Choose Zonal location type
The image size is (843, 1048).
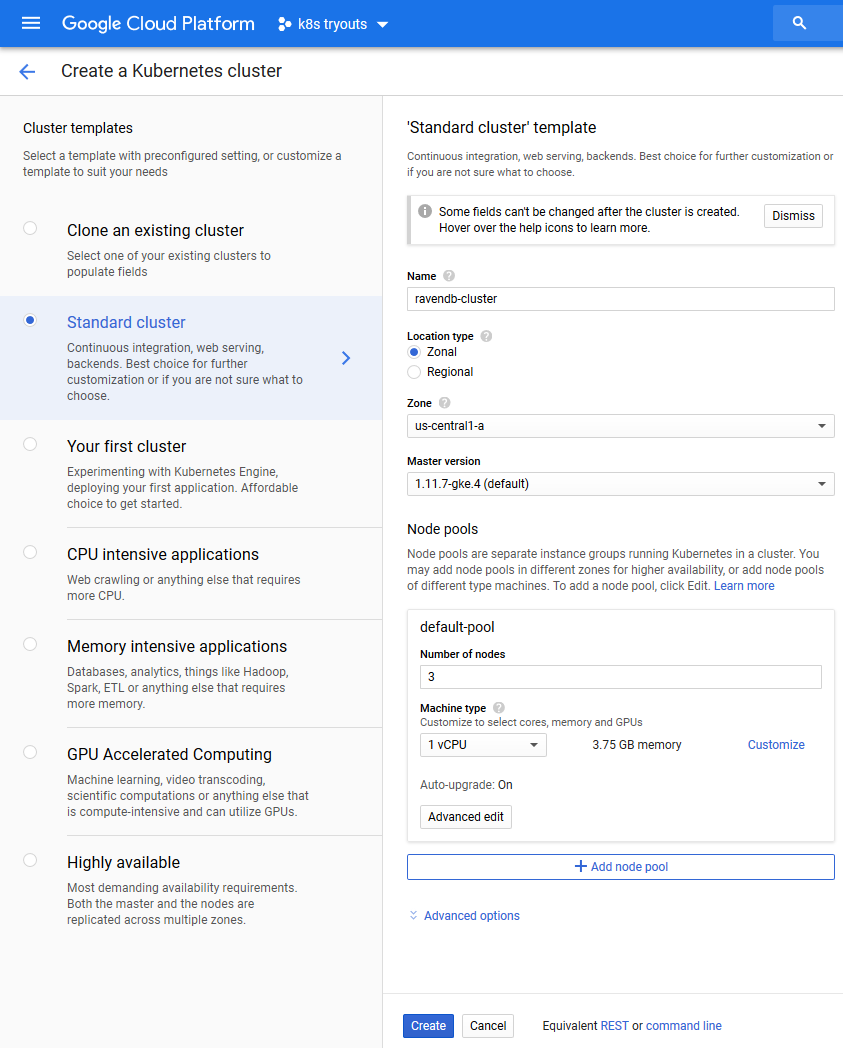point(414,352)
